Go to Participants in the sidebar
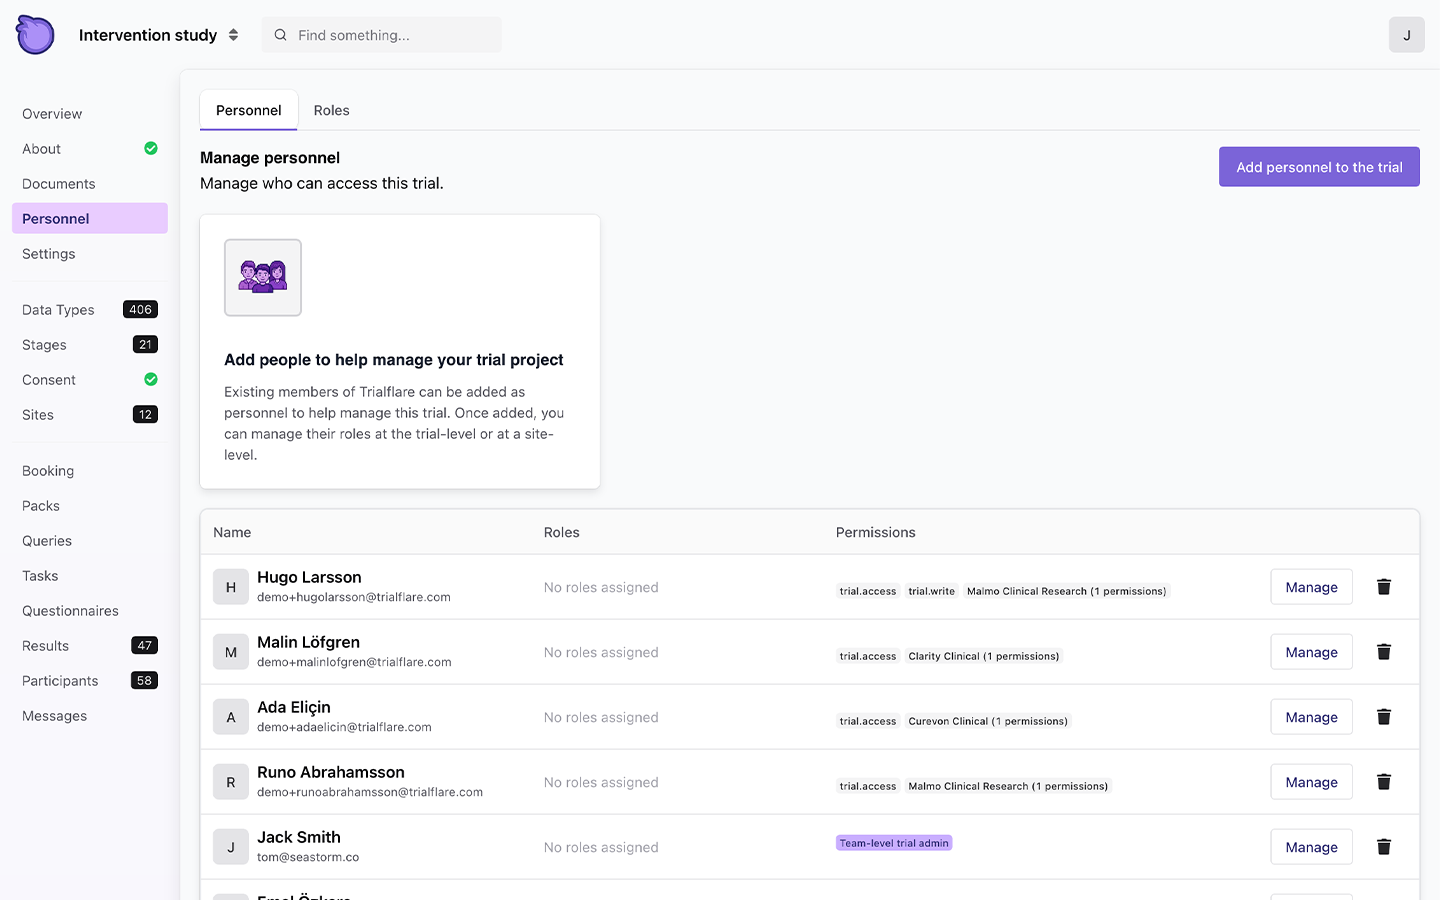 coord(90,681)
